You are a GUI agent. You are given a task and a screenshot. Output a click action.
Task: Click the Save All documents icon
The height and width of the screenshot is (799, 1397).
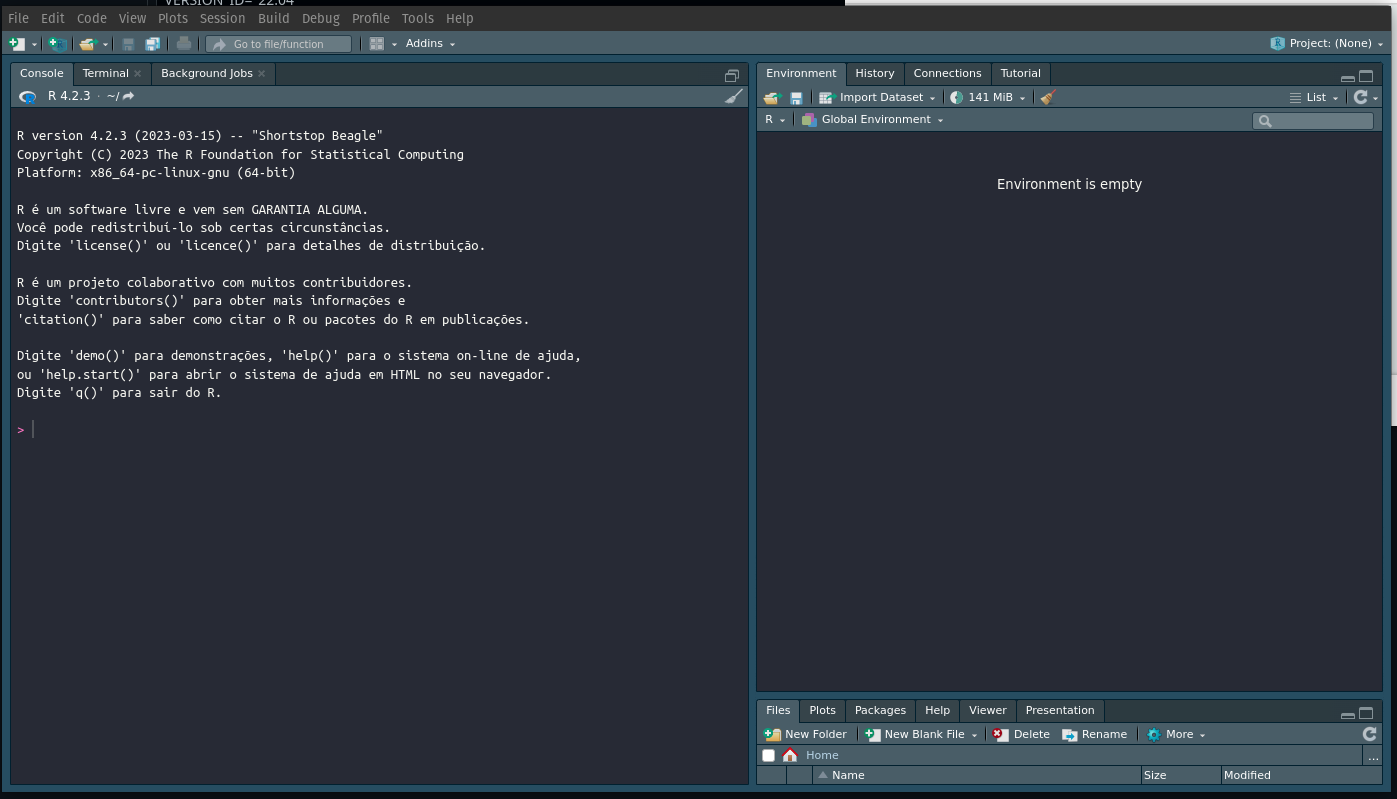pos(152,43)
